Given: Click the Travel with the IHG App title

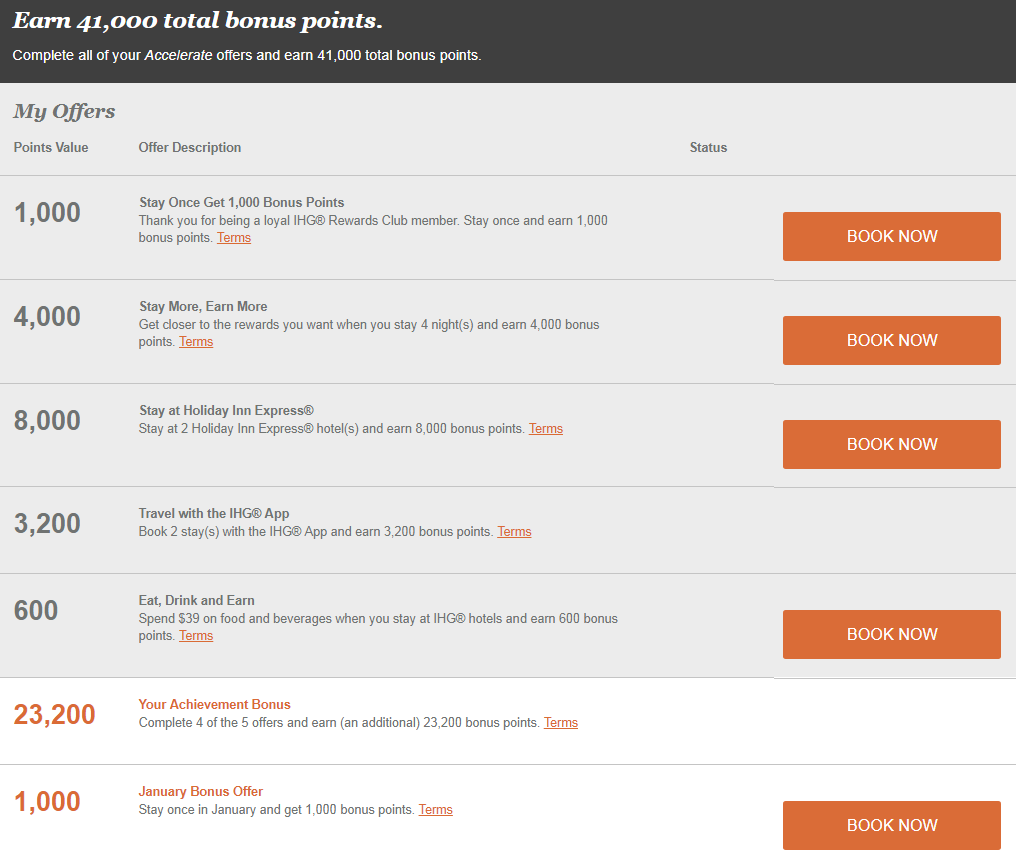Looking at the screenshot, I should 214,513.
